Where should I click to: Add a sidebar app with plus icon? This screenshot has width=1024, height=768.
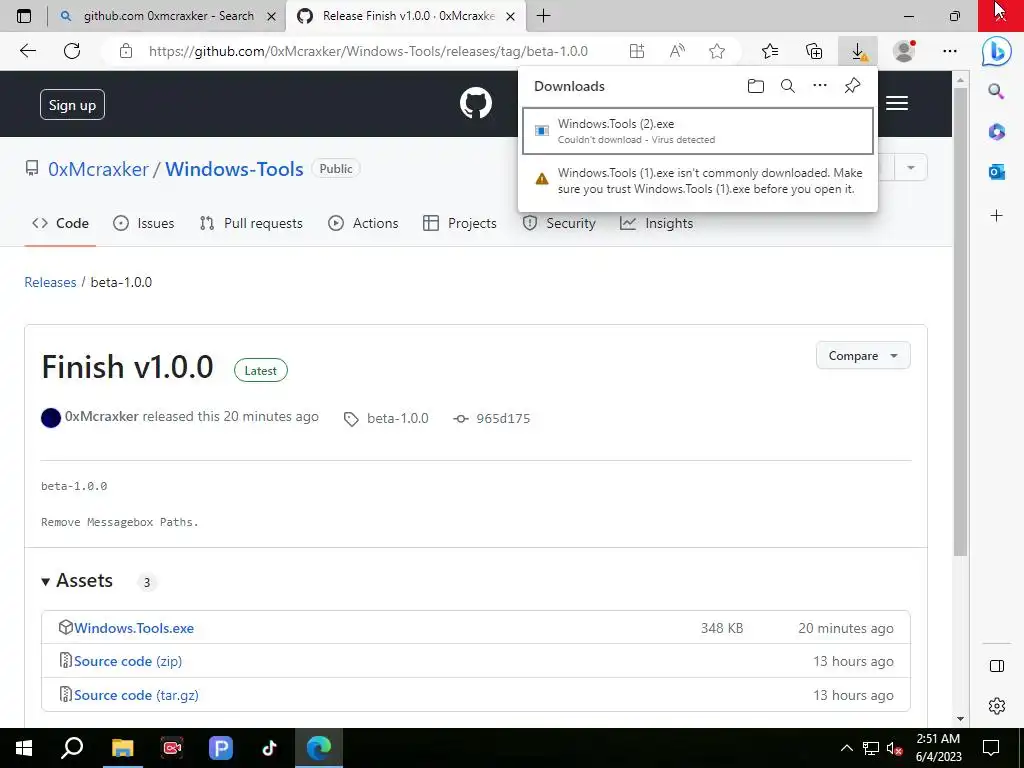pos(997,216)
